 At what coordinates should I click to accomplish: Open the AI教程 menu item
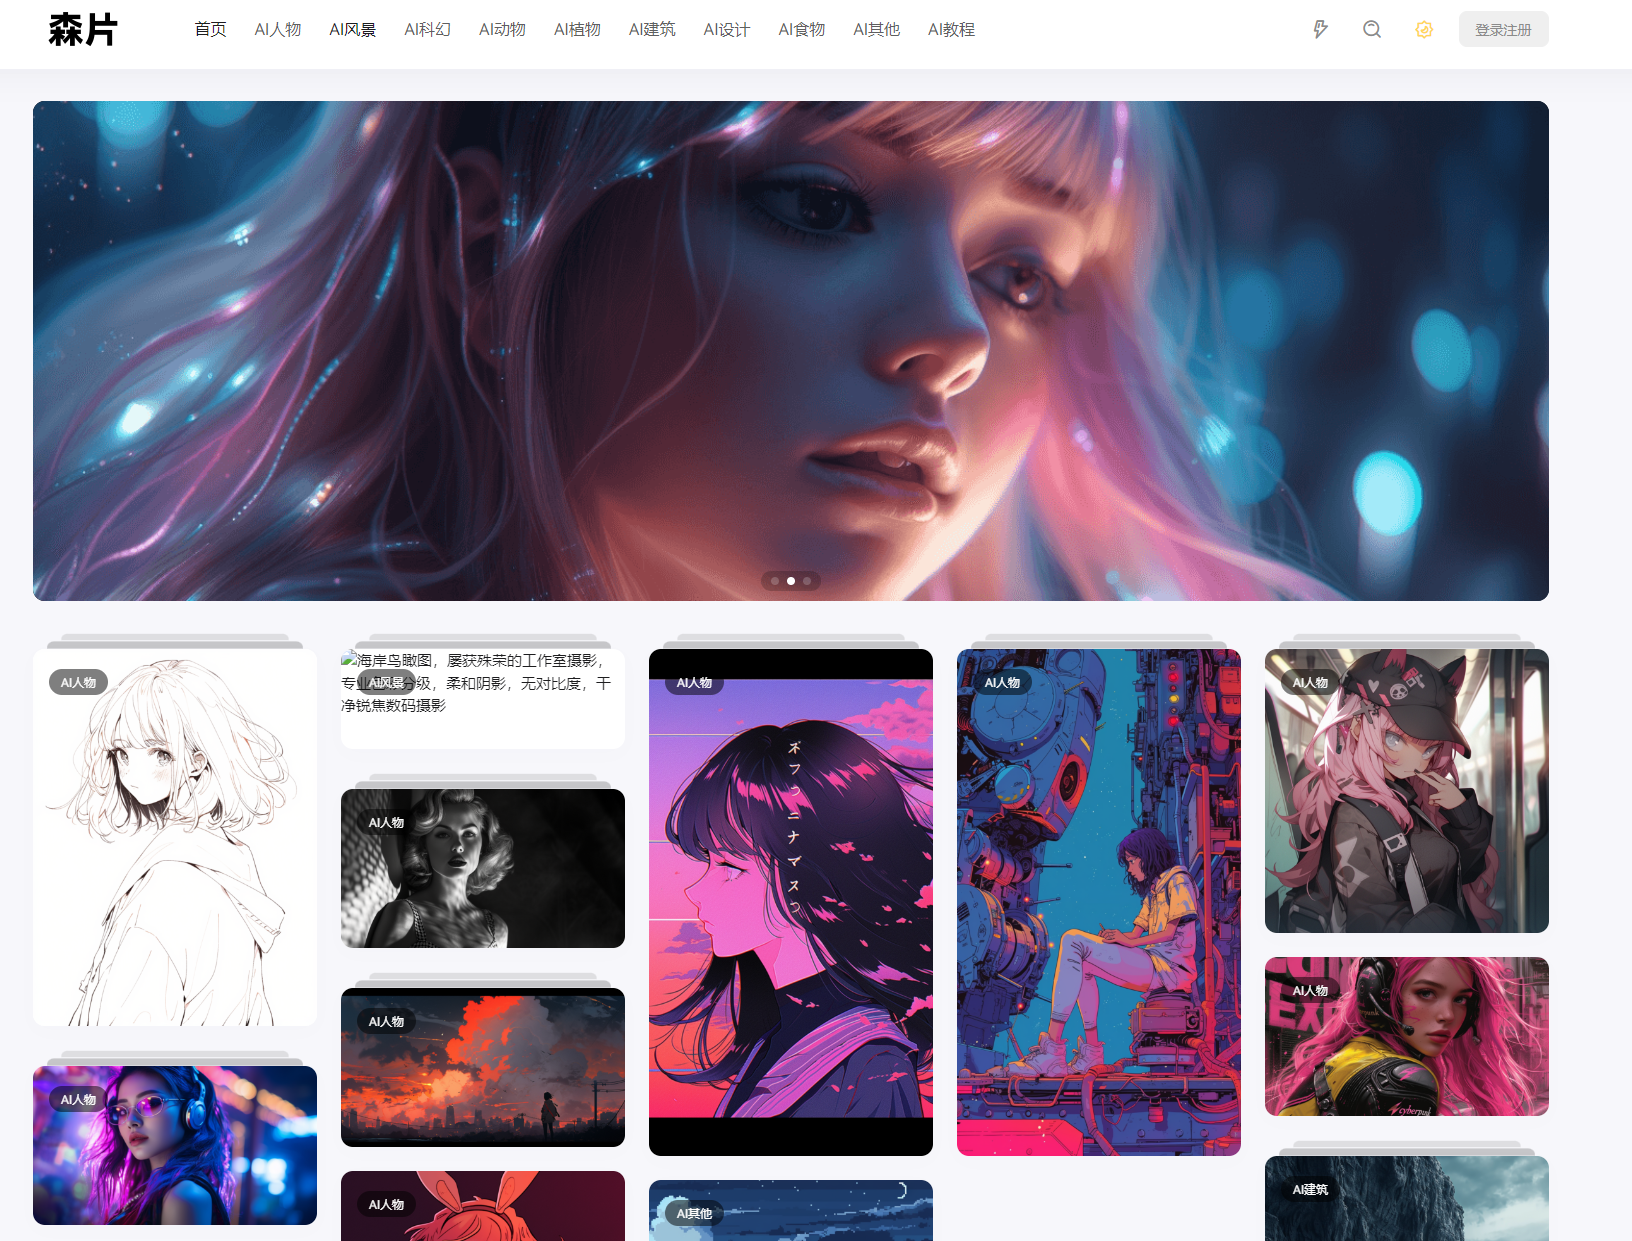tap(951, 30)
